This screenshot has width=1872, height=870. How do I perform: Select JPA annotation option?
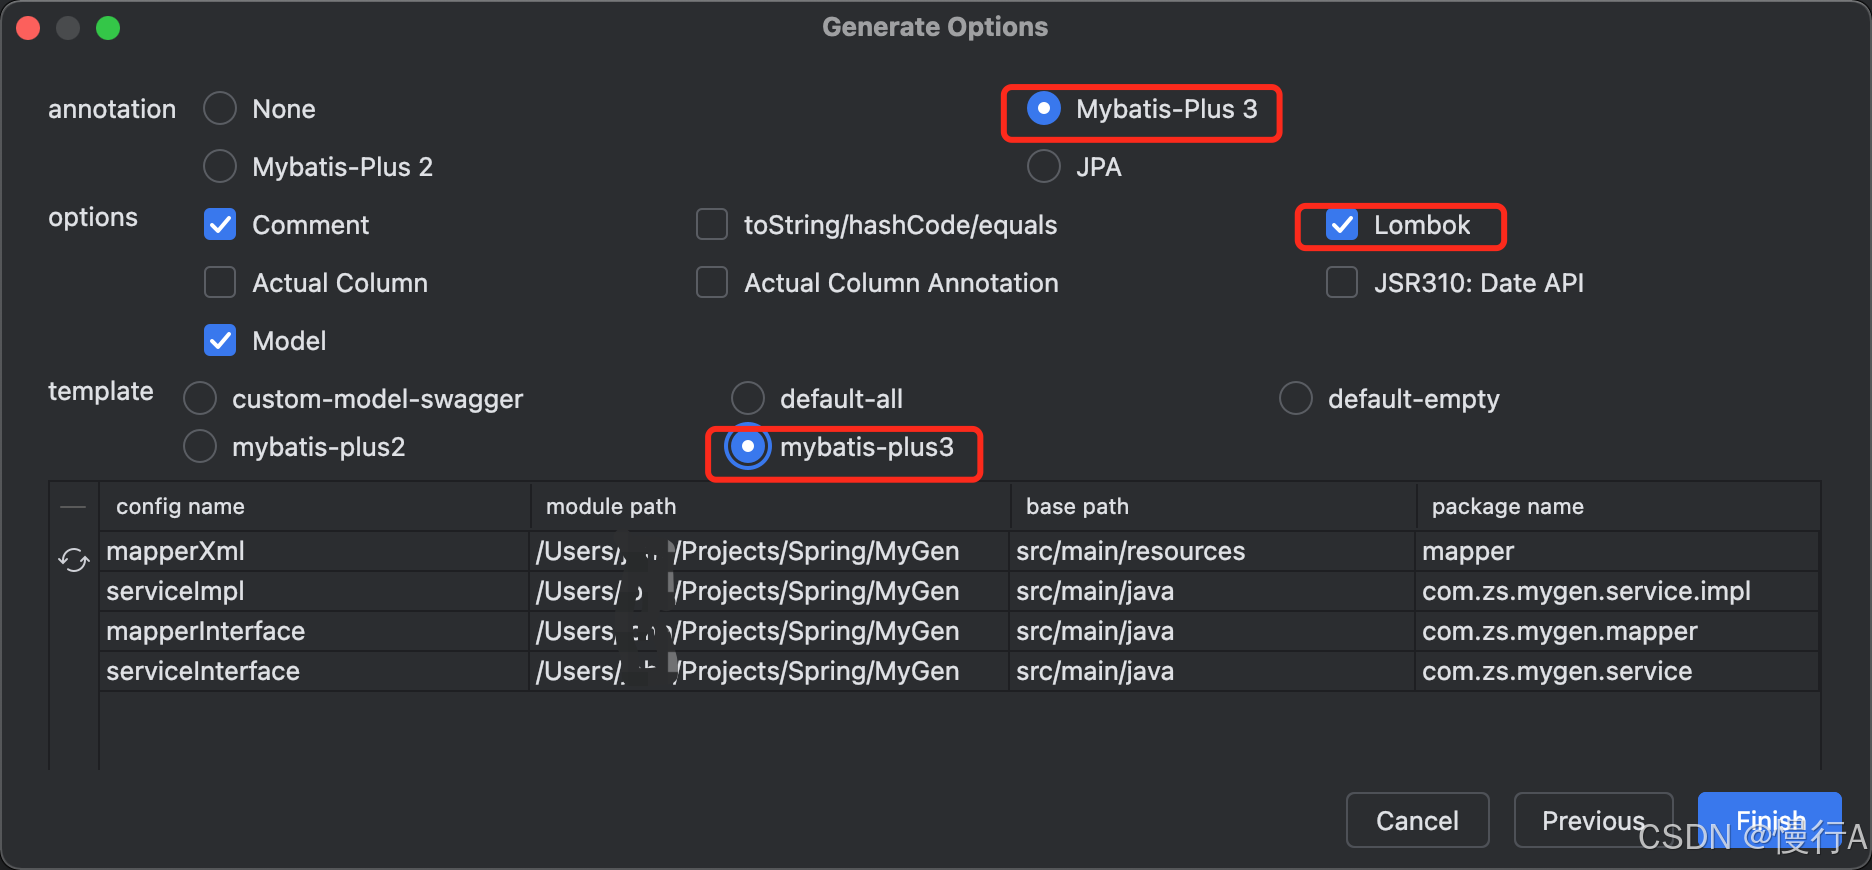click(x=1044, y=166)
